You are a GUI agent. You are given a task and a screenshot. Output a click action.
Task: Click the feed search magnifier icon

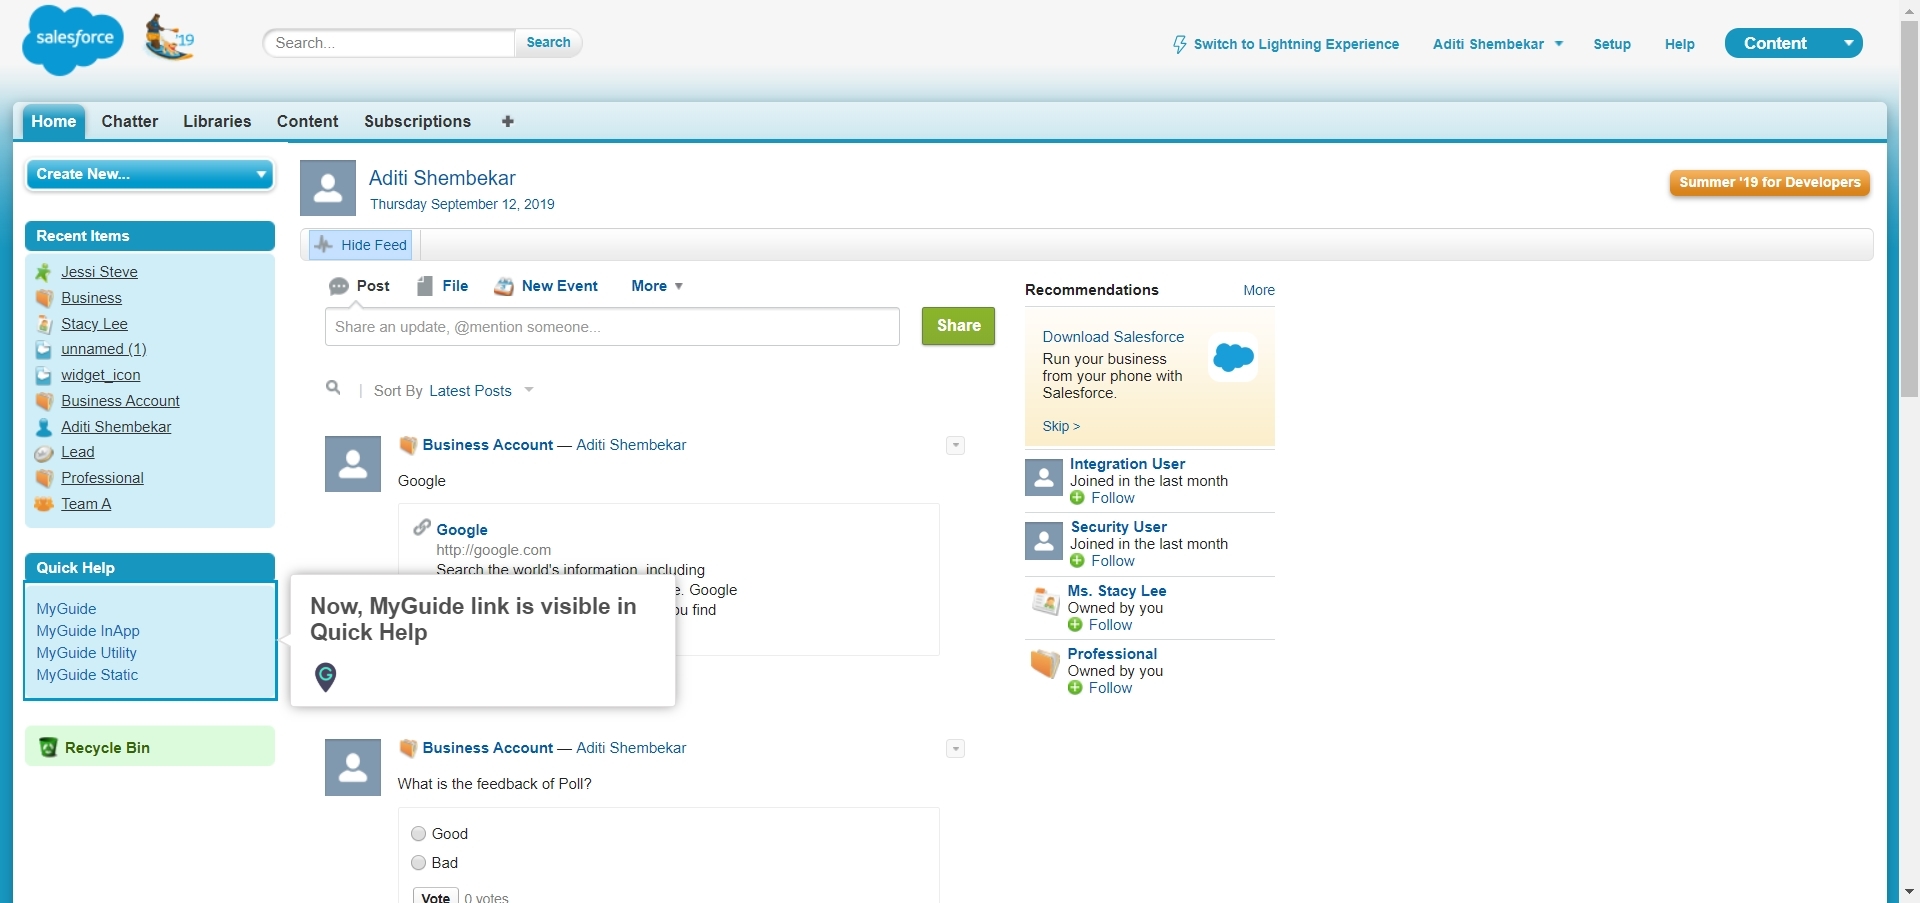(x=333, y=388)
